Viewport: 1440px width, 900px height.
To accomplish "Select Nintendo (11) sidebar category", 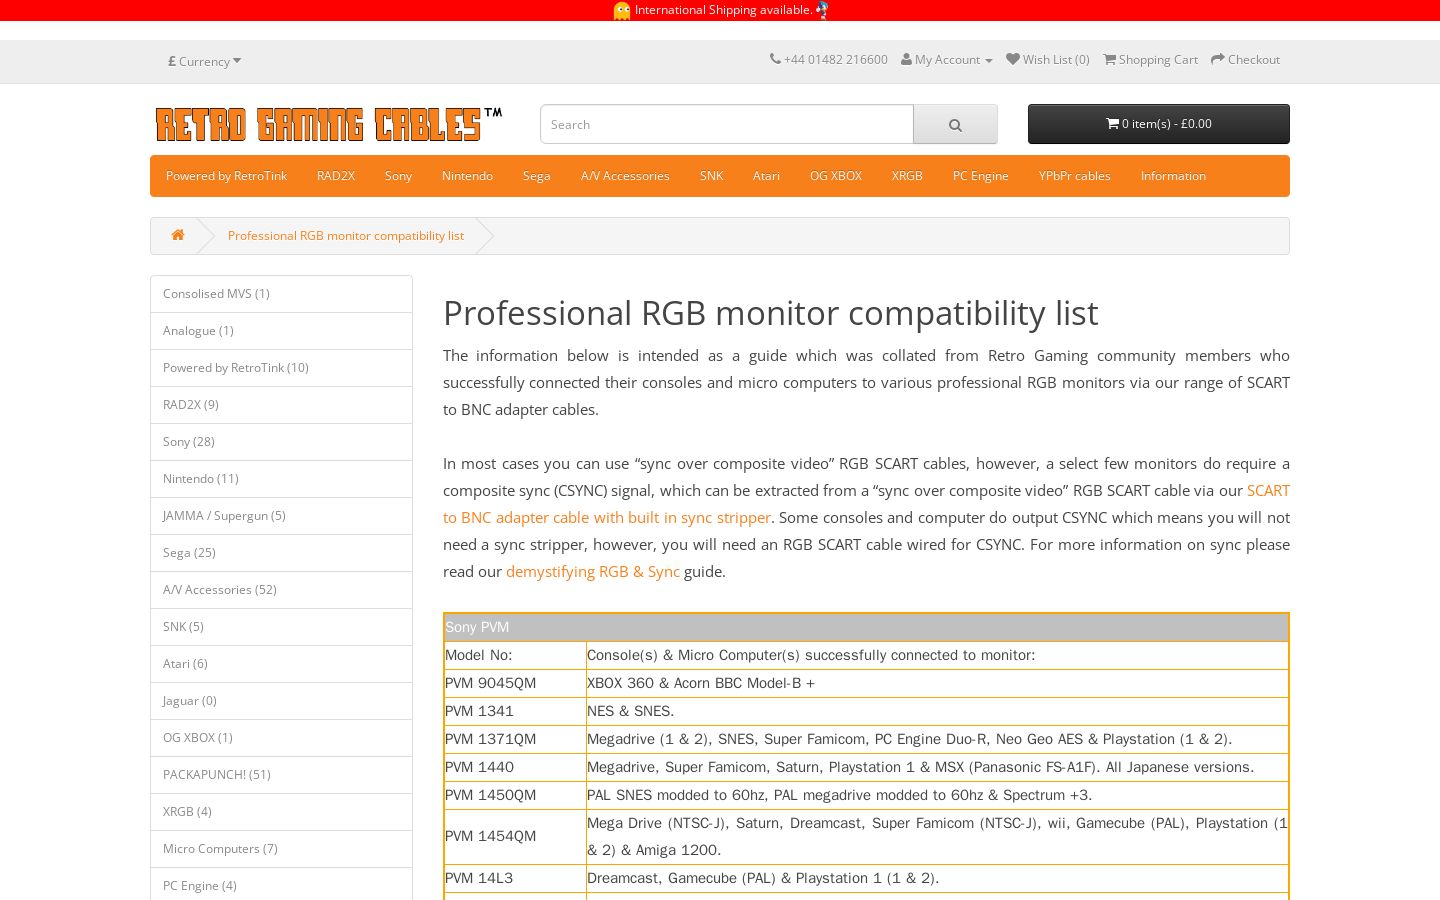I will click(x=281, y=479).
